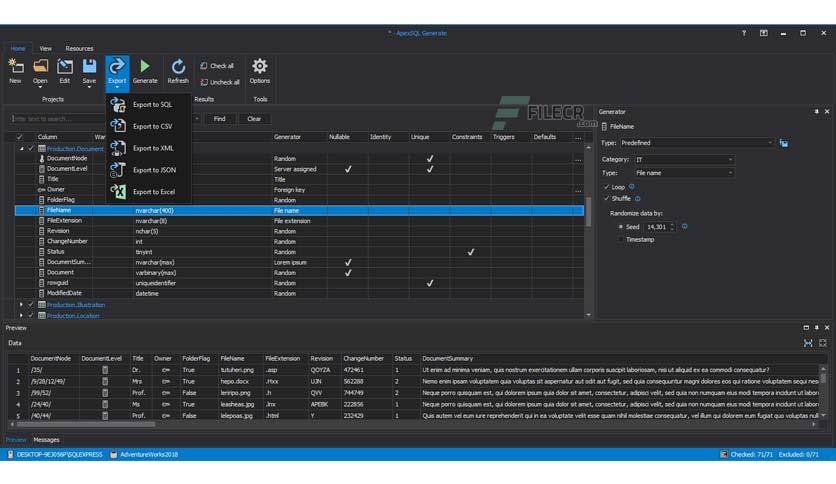836x484 pixels.
Task: Choose Export to XML
Action: 148,148
